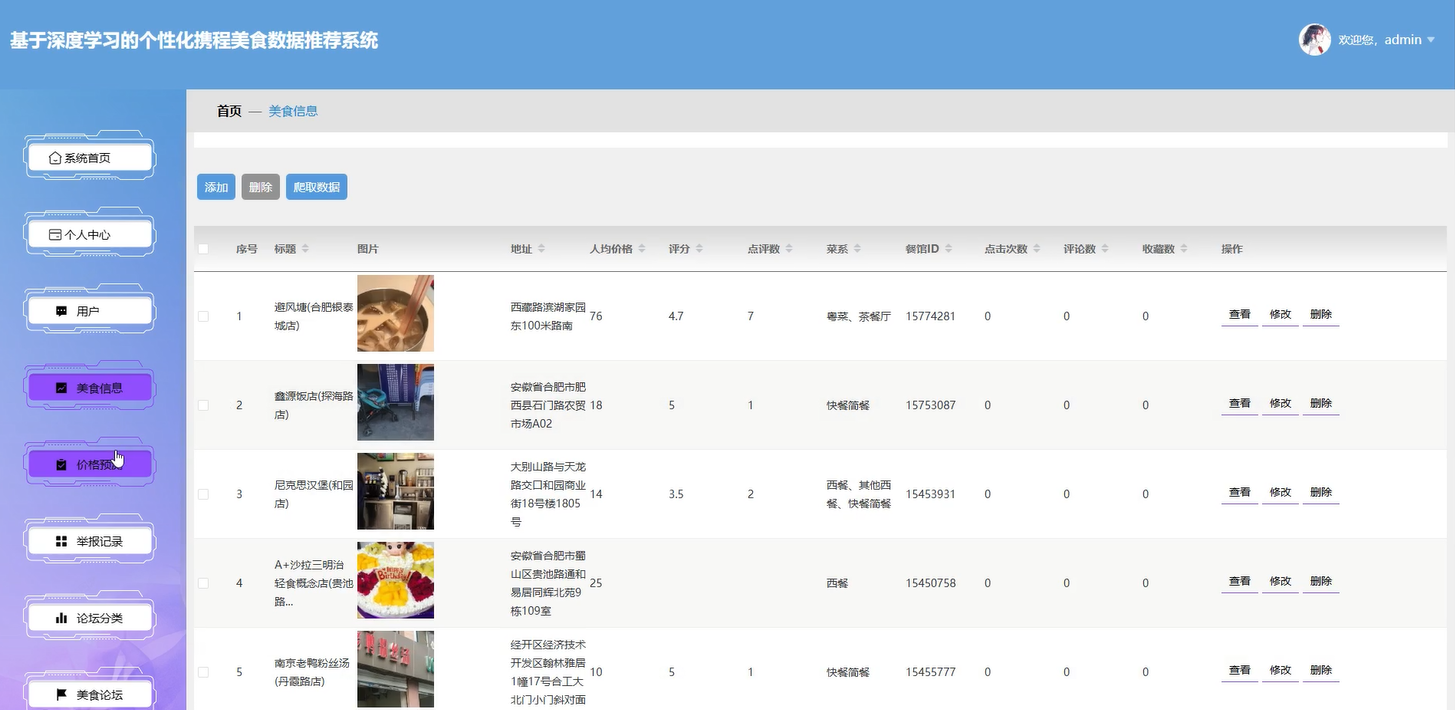Click the clipboard icon beside 价格预测
1455x710 pixels.
pos(61,464)
